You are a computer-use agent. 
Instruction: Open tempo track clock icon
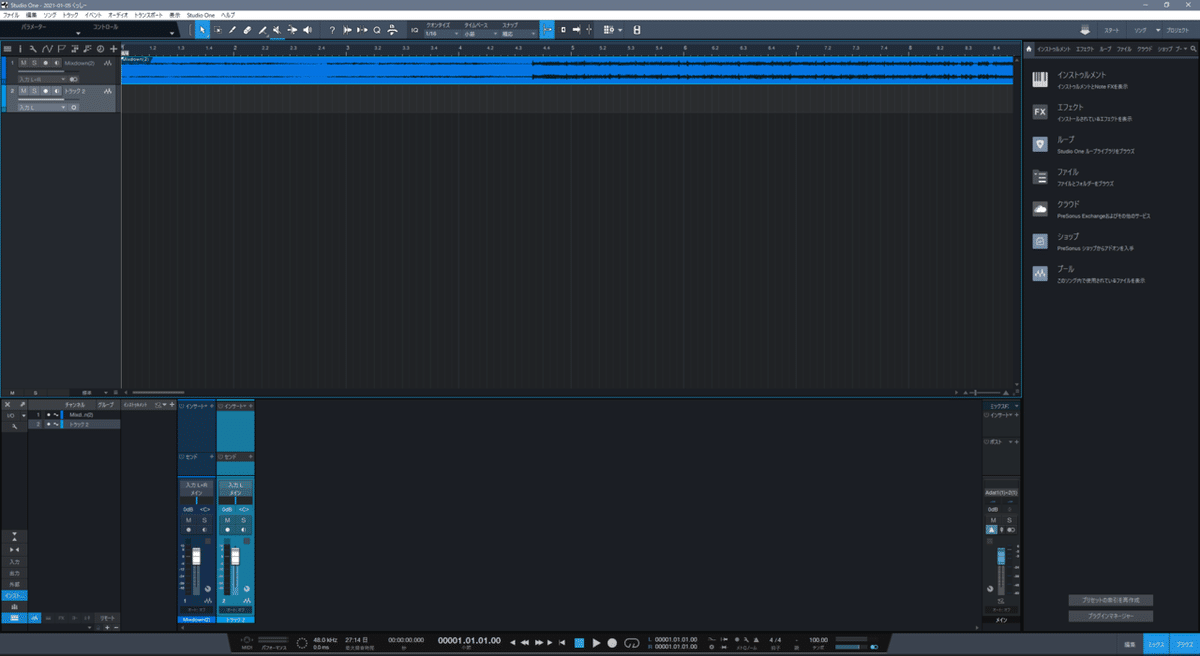tap(100, 48)
